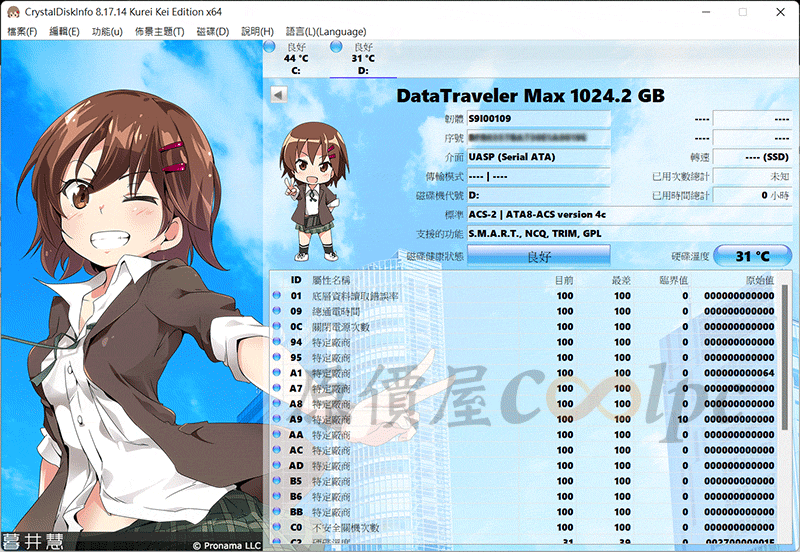Screen dimensions: 800x552
Task: Click the drive letter D: field
Action: point(539,195)
